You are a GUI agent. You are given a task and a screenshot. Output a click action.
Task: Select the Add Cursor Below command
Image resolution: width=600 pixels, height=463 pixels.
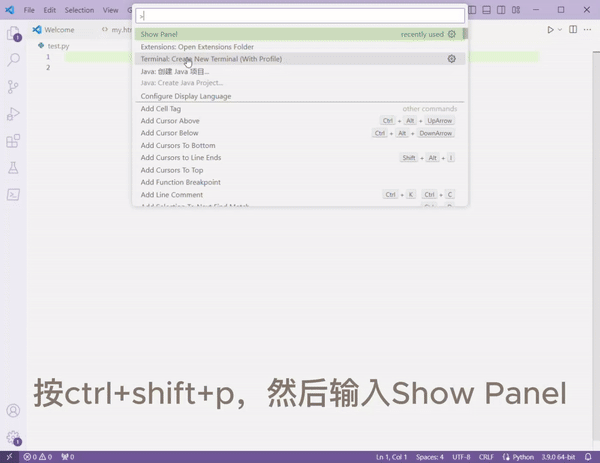(300, 133)
